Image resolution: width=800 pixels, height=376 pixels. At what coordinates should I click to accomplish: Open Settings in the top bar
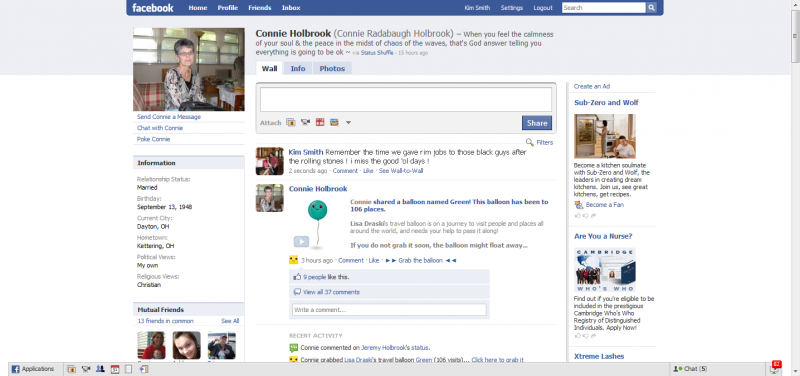tap(512, 8)
